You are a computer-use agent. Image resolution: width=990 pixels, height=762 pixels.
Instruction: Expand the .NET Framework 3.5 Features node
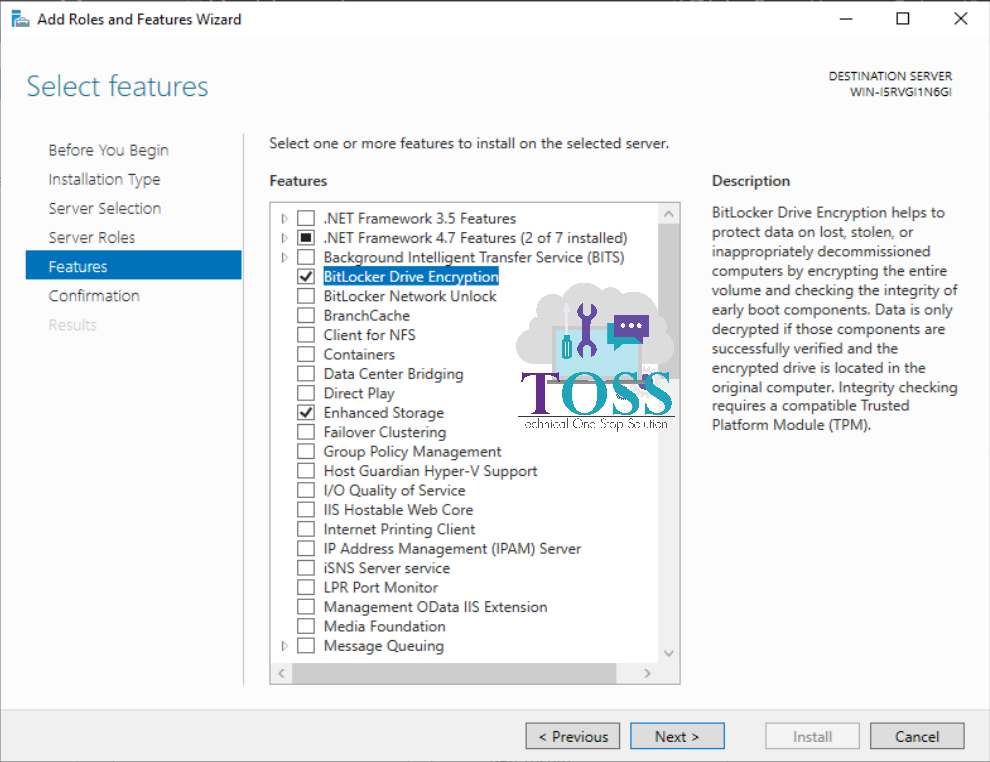pyautogui.click(x=284, y=218)
